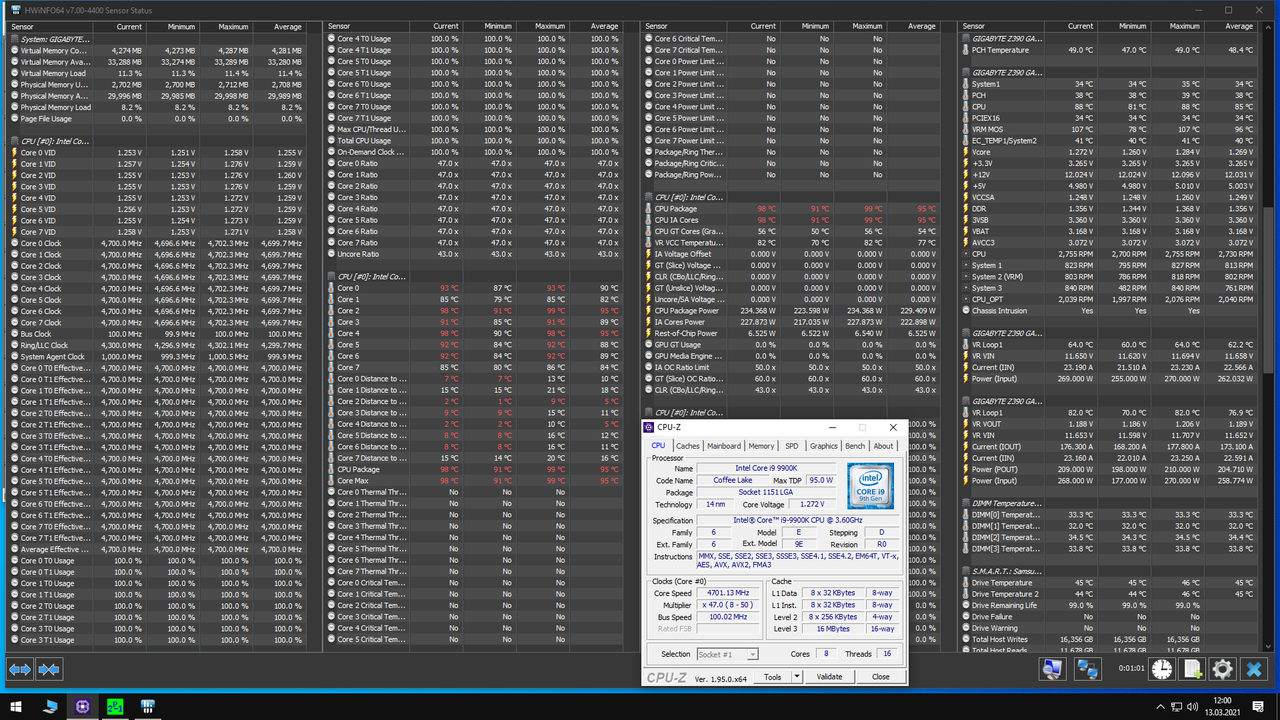This screenshot has height=720, width=1280.
Task: Click the lightning icon of Vcore row
Action: point(967,152)
